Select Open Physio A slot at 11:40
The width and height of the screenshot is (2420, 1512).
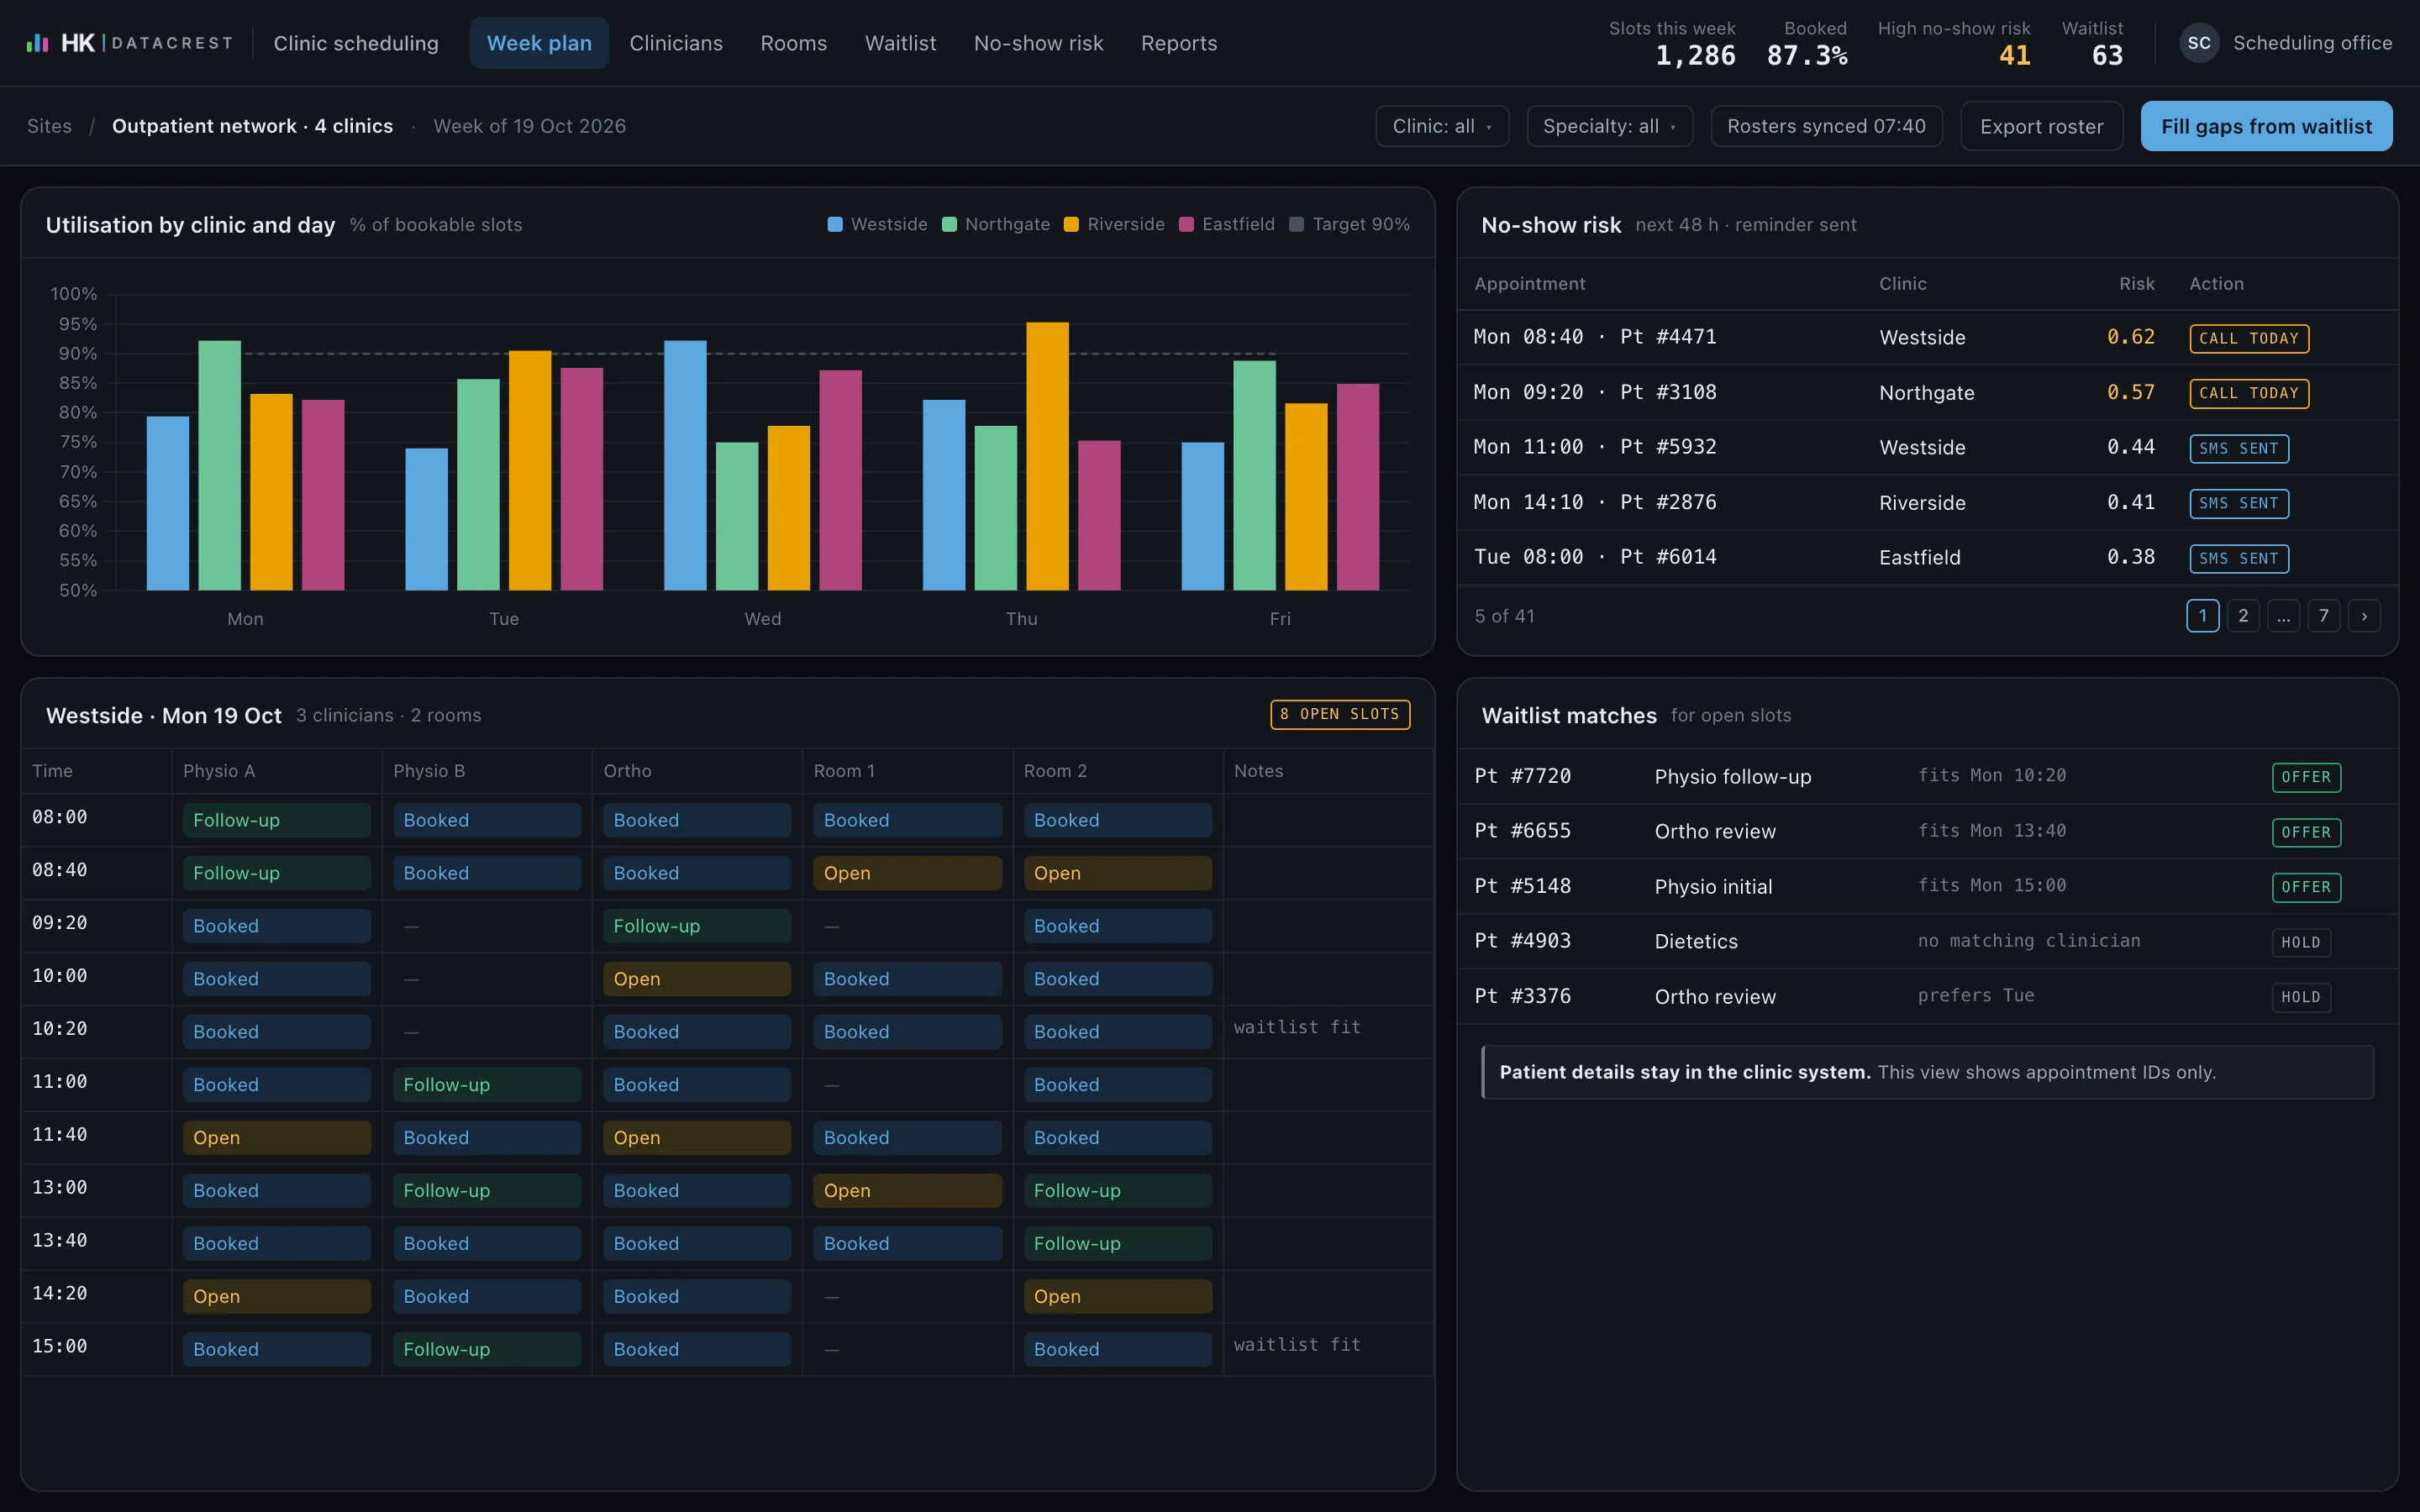pos(276,1138)
